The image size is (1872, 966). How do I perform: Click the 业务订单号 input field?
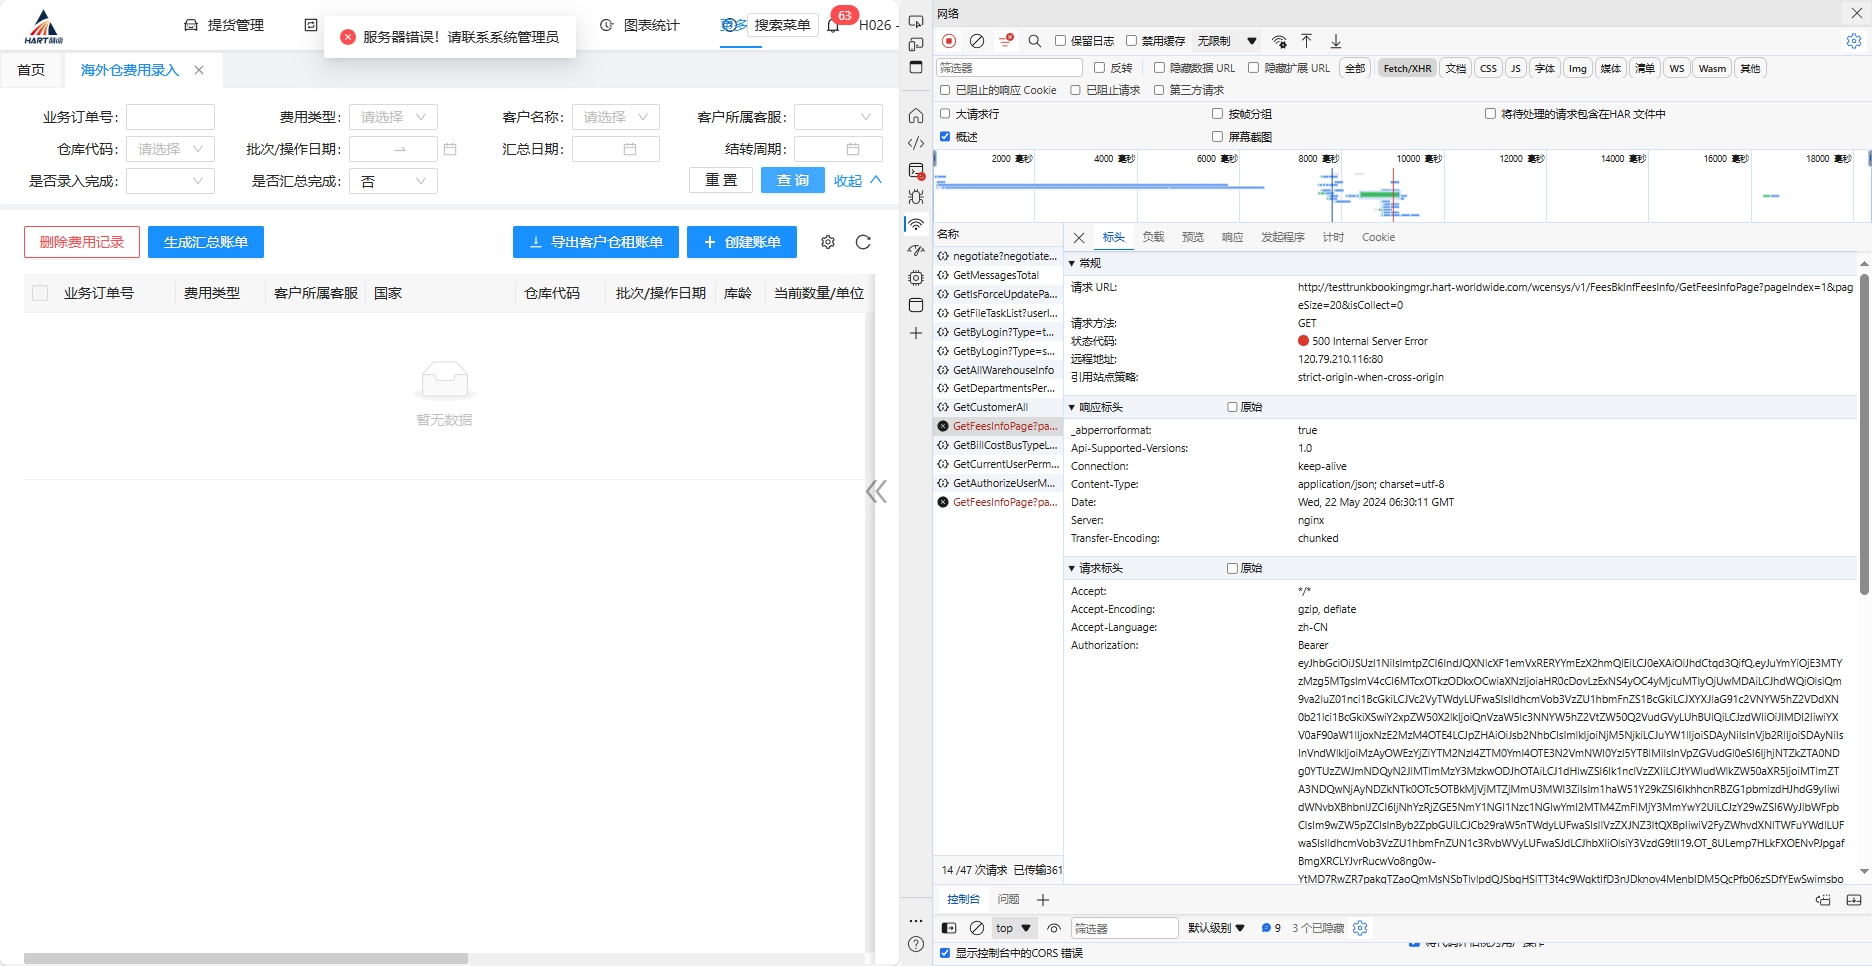[x=170, y=117]
